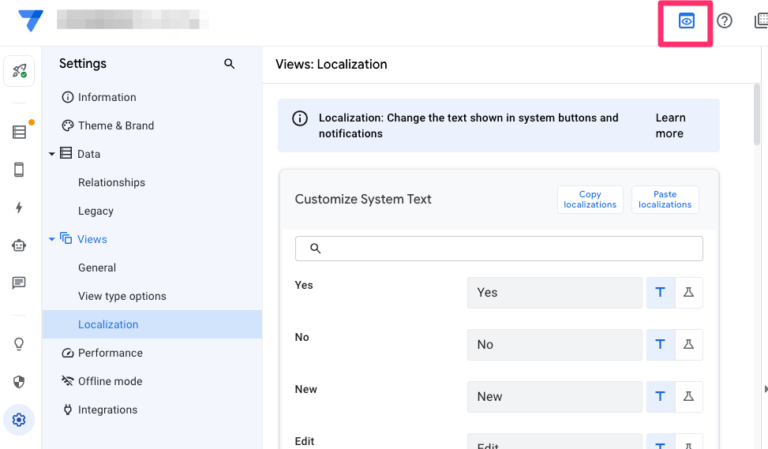This screenshot has height=449, width=768.
Task: Select the Actions lightning bolt icon
Action: click(x=19, y=207)
